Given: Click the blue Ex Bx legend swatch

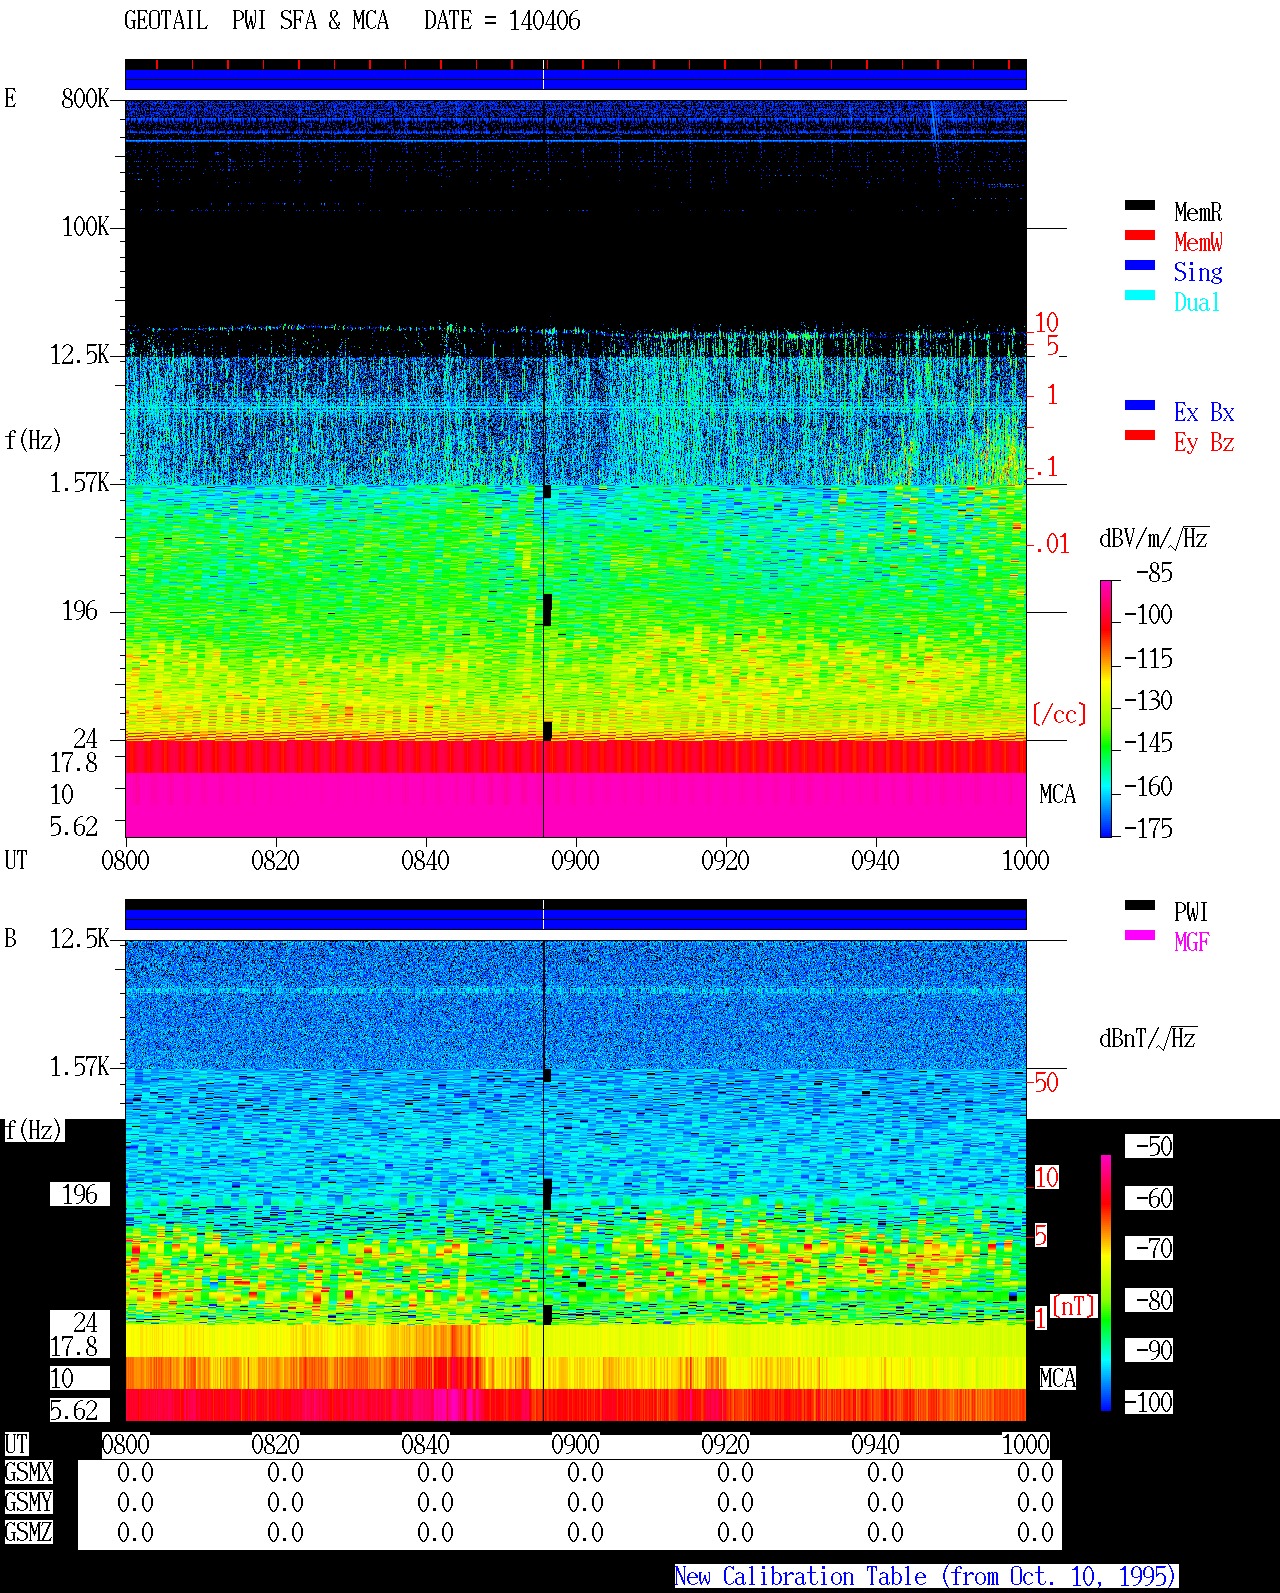Looking at the screenshot, I should coord(1140,405).
